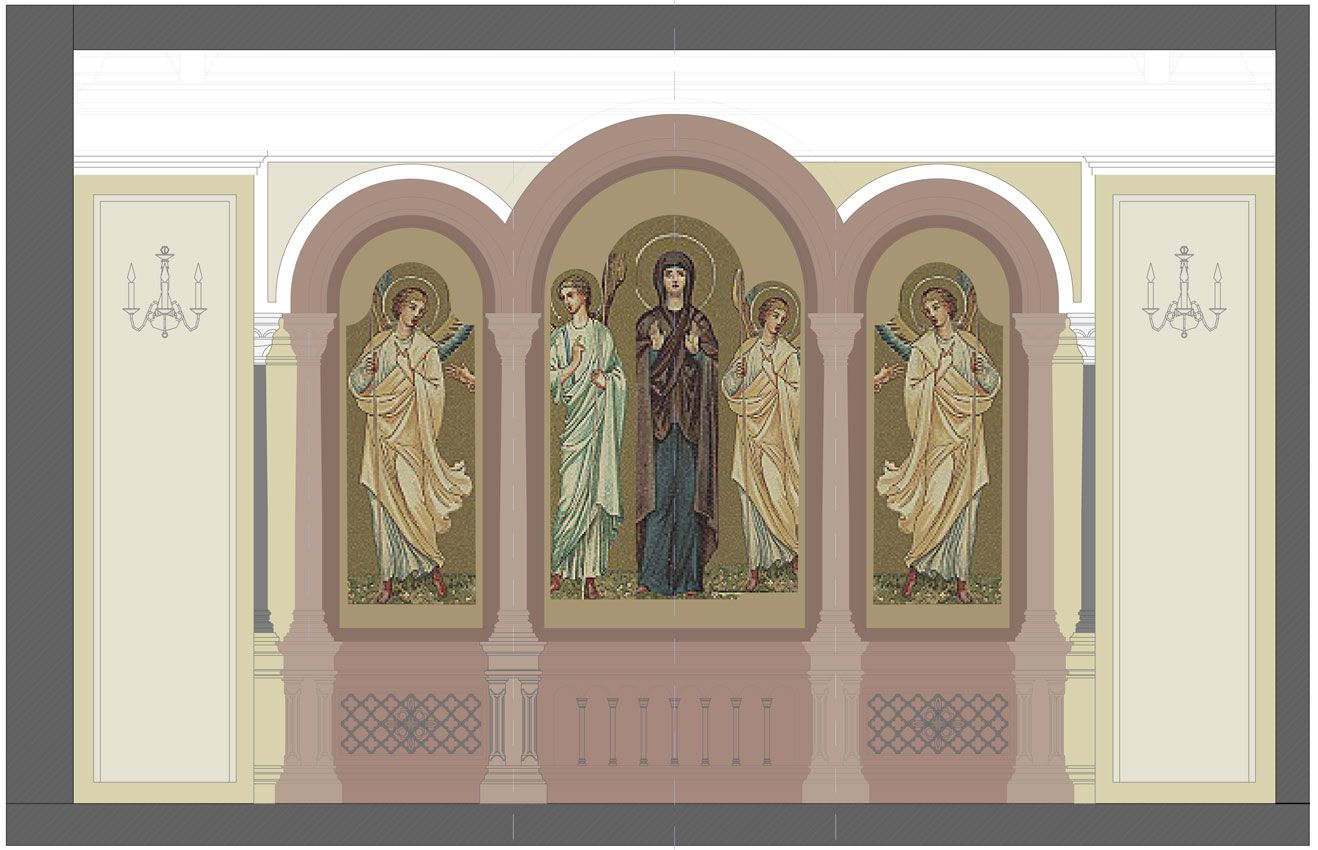Select the left wall sconce drawing
The image size is (1318, 850).
point(165,292)
